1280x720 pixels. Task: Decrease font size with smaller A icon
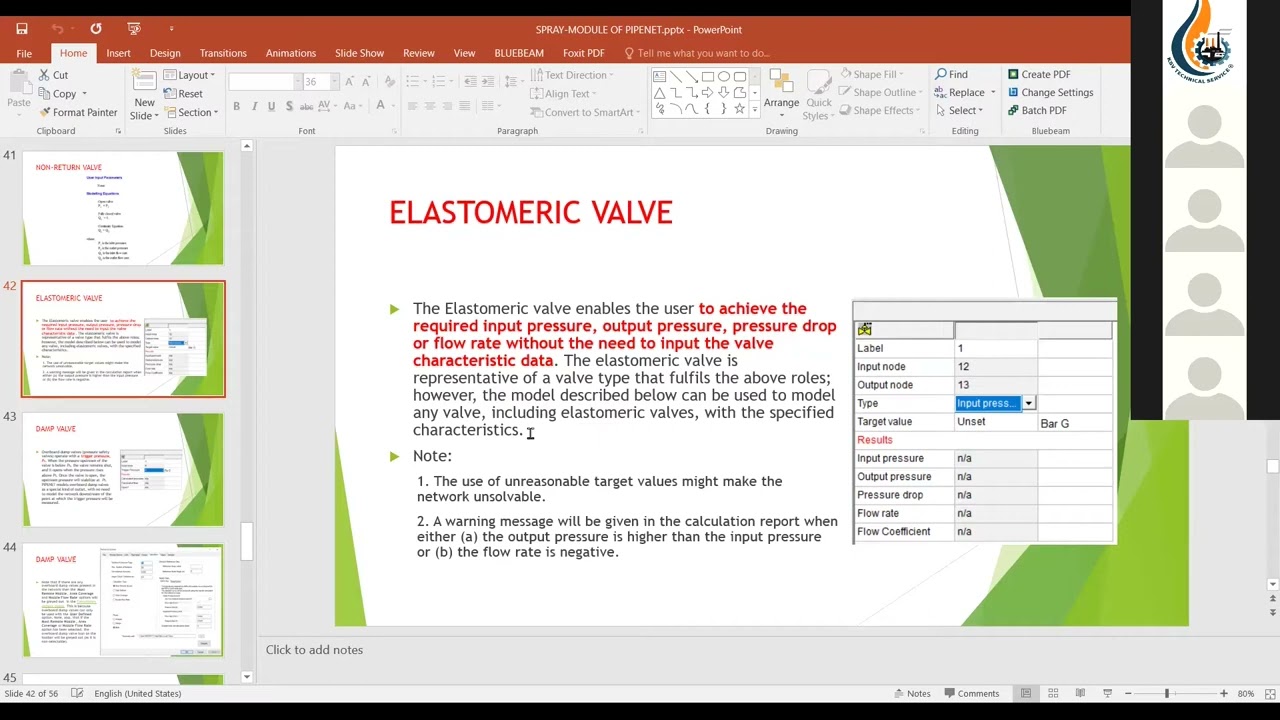coord(365,81)
